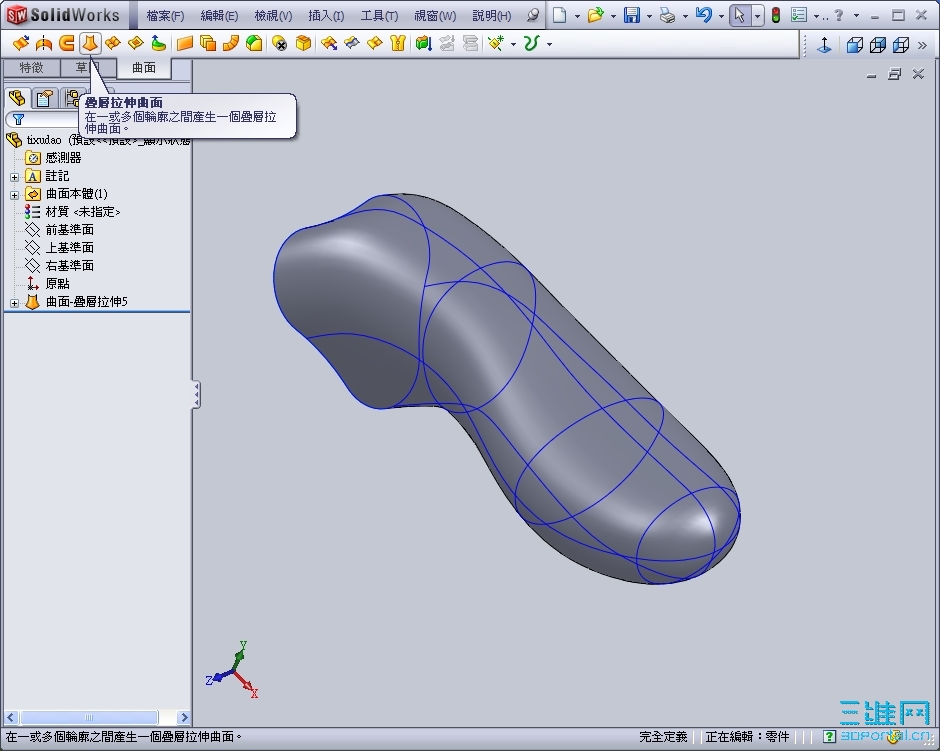
Task: Open the Print dropdown arrow
Action: [685, 16]
